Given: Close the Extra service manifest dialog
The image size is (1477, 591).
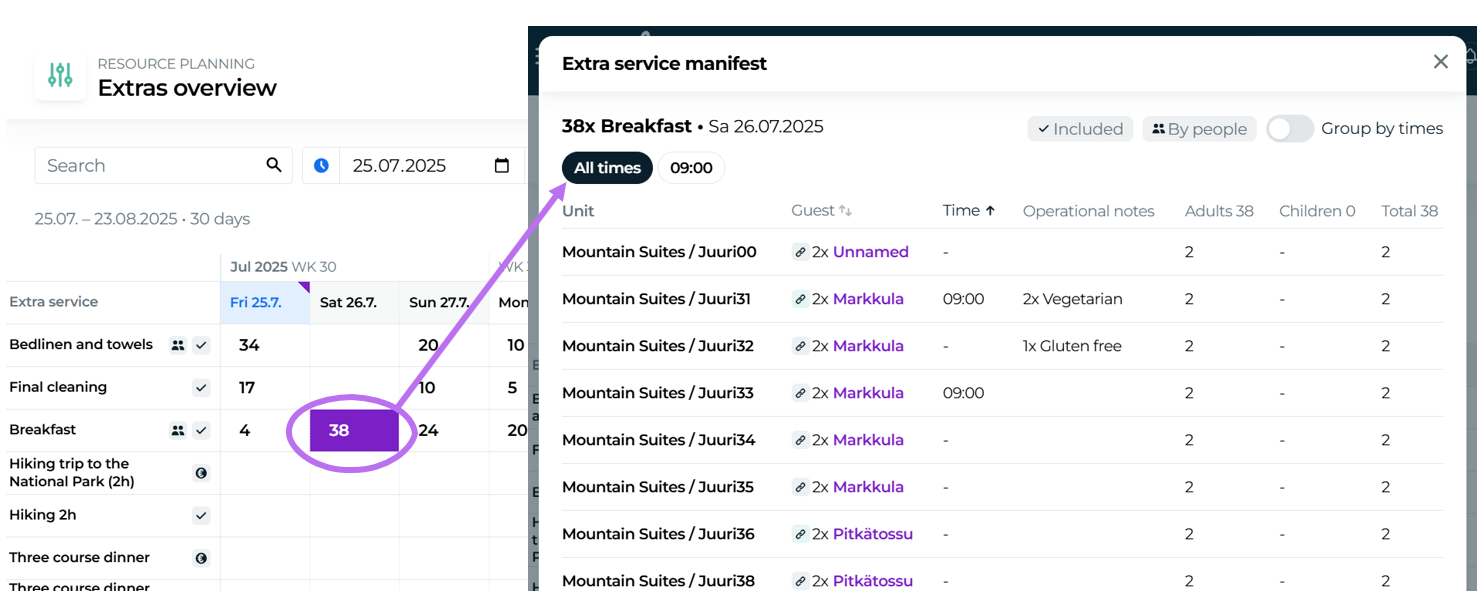Looking at the screenshot, I should click(1440, 62).
